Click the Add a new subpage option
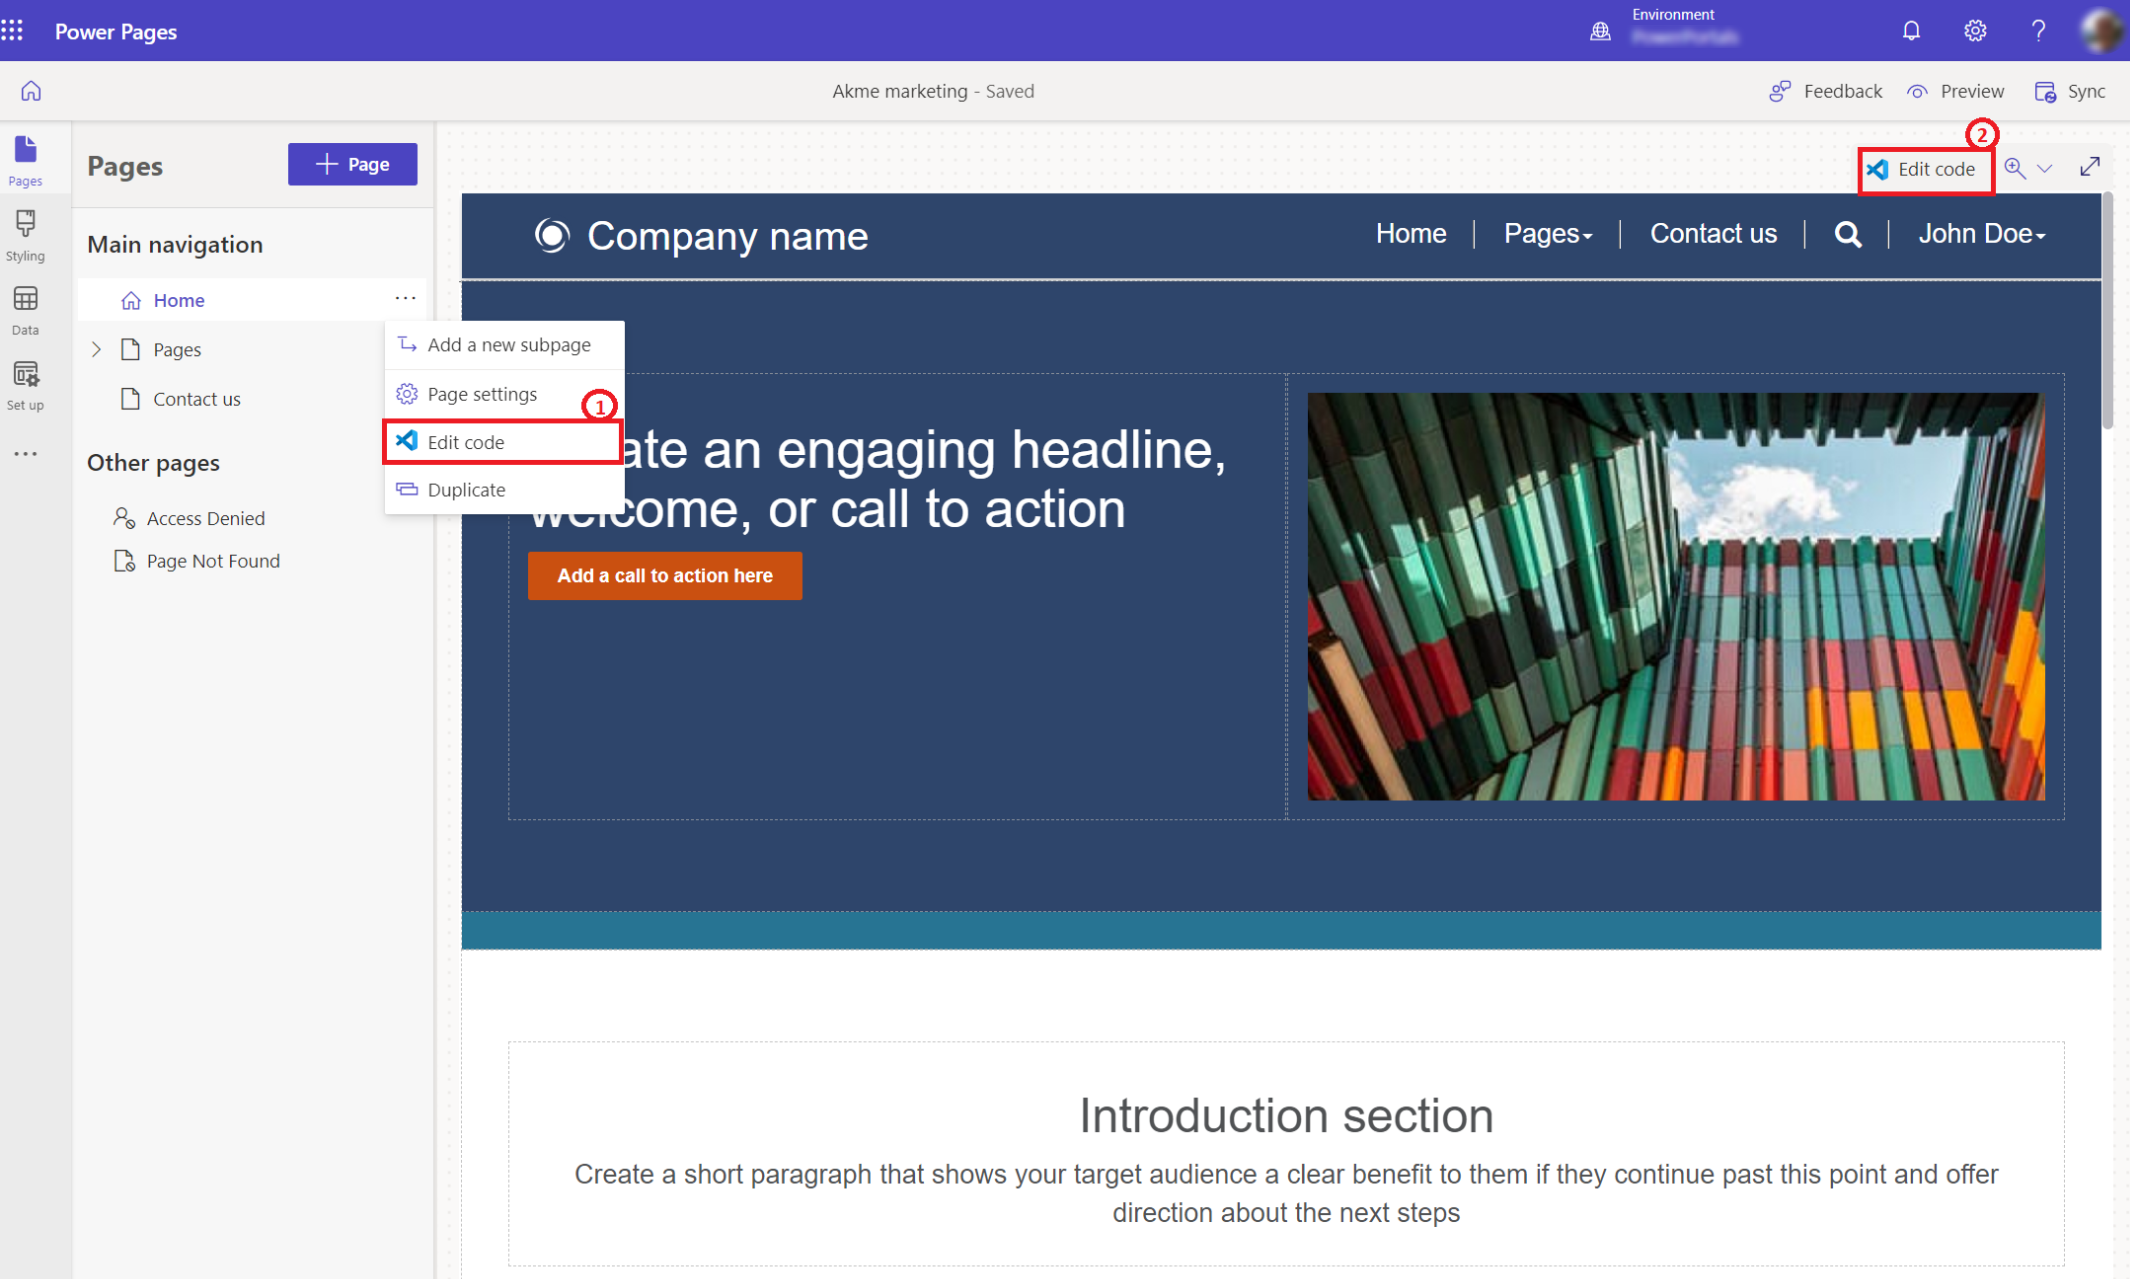The height and width of the screenshot is (1279, 2130). (510, 344)
